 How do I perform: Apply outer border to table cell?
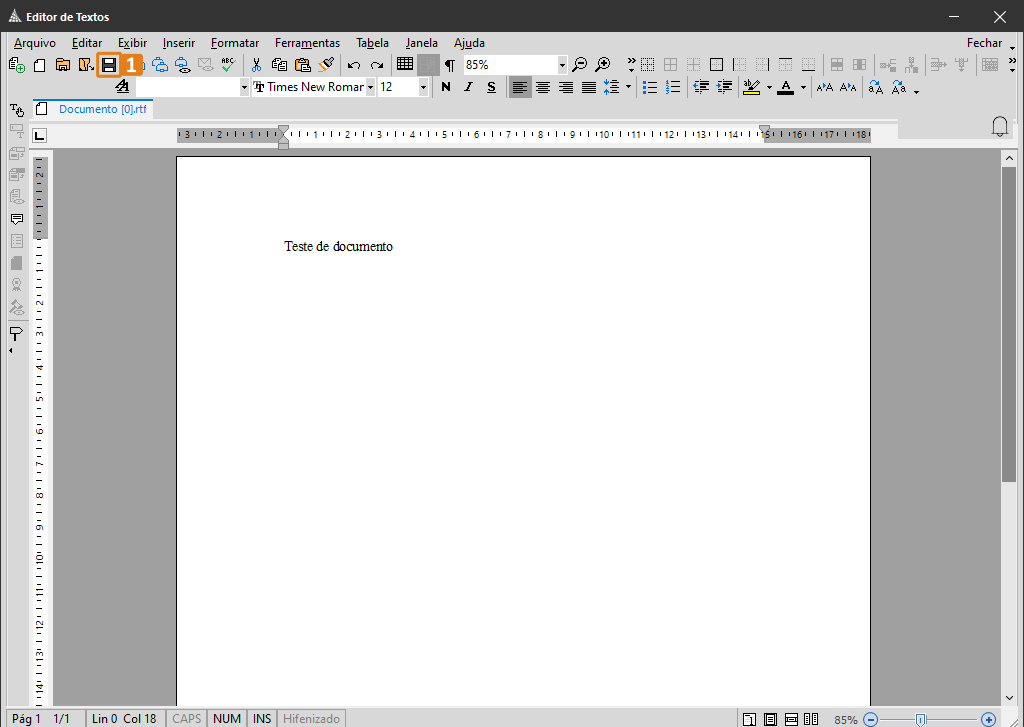tap(716, 65)
